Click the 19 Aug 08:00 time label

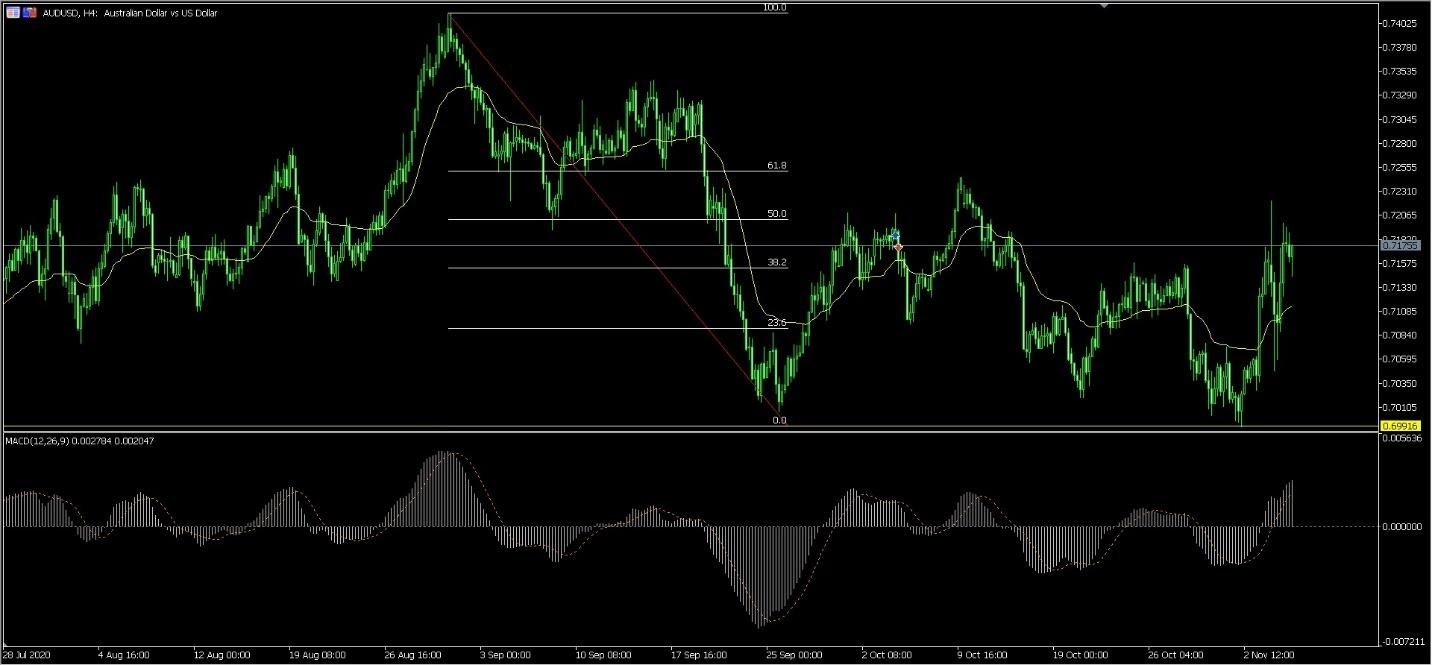[x=317, y=656]
